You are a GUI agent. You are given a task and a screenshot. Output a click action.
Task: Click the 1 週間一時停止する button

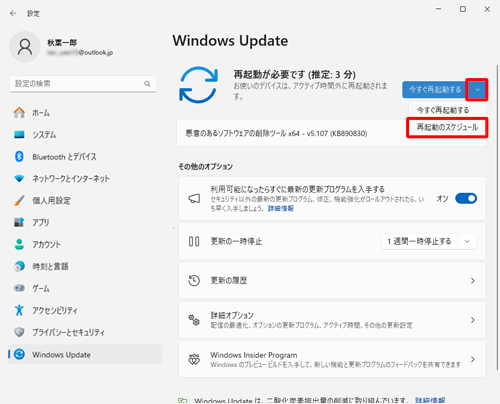pyautogui.click(x=420, y=241)
